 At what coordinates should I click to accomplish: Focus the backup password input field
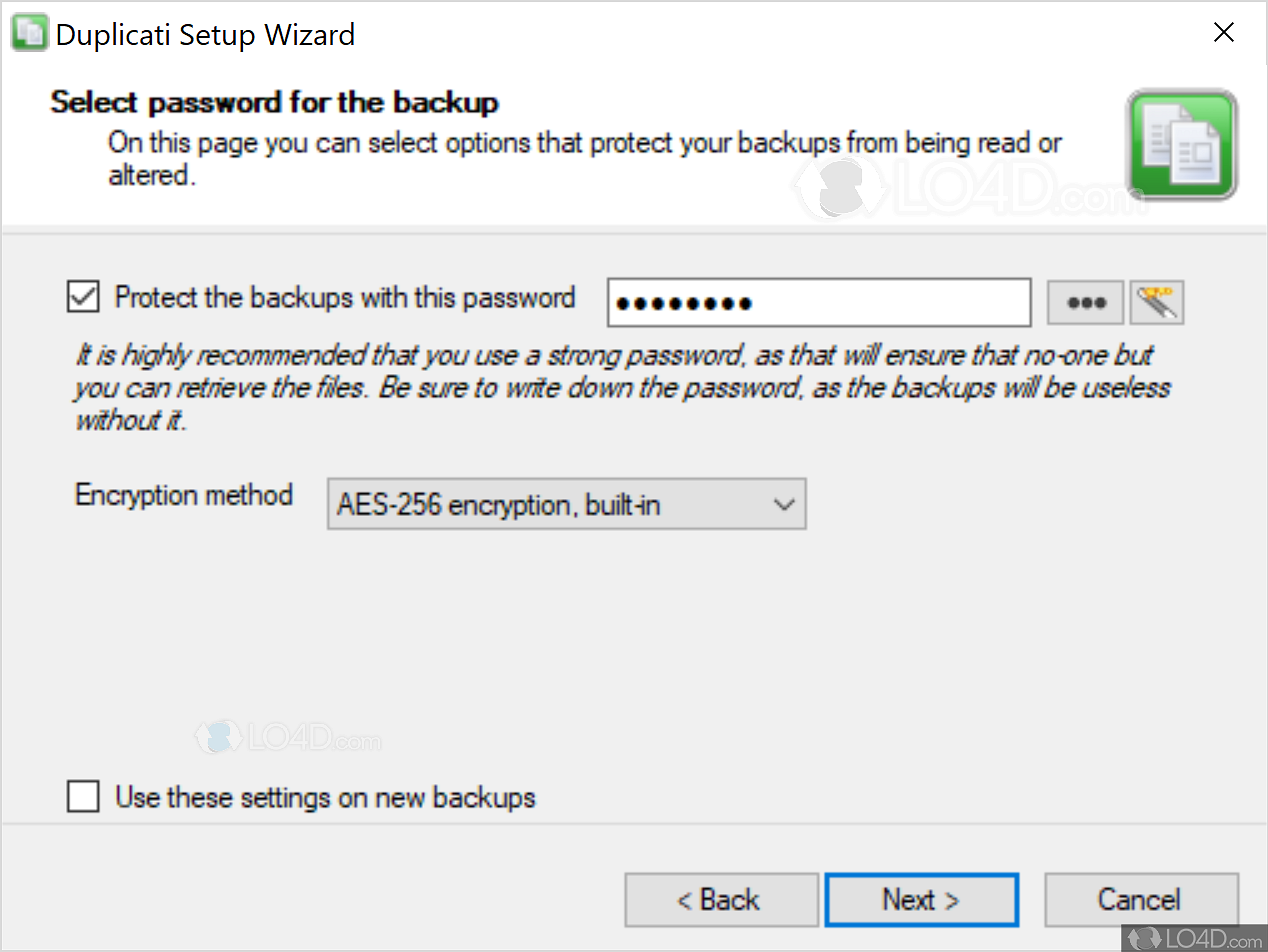(818, 303)
